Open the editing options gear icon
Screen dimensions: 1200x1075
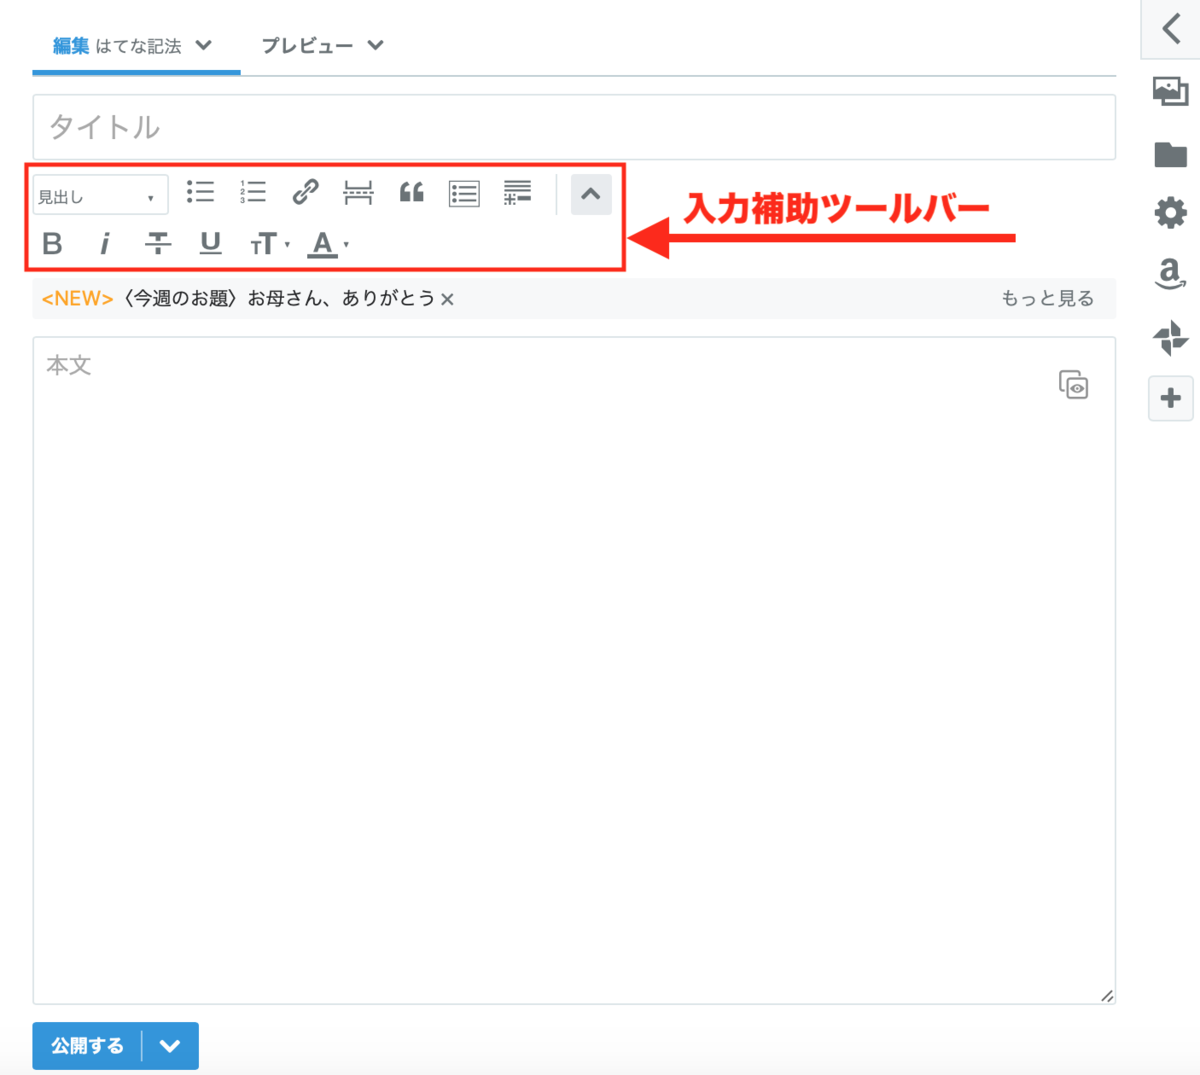click(1170, 212)
